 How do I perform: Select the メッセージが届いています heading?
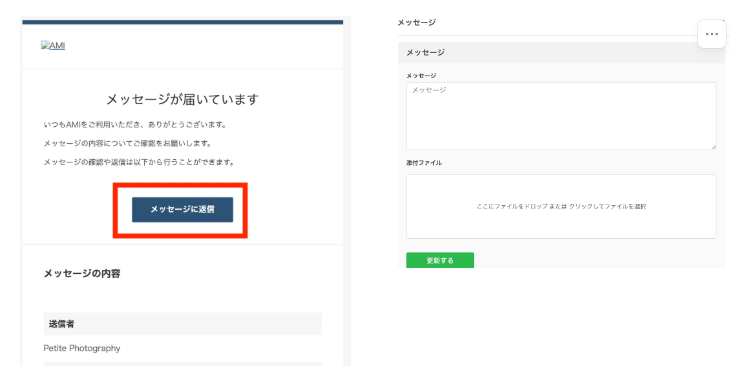(182, 99)
